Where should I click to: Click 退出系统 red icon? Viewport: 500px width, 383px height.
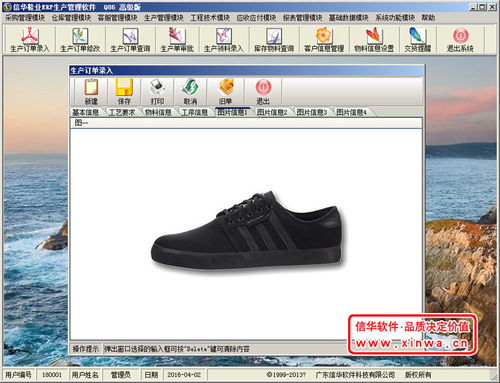coord(460,39)
